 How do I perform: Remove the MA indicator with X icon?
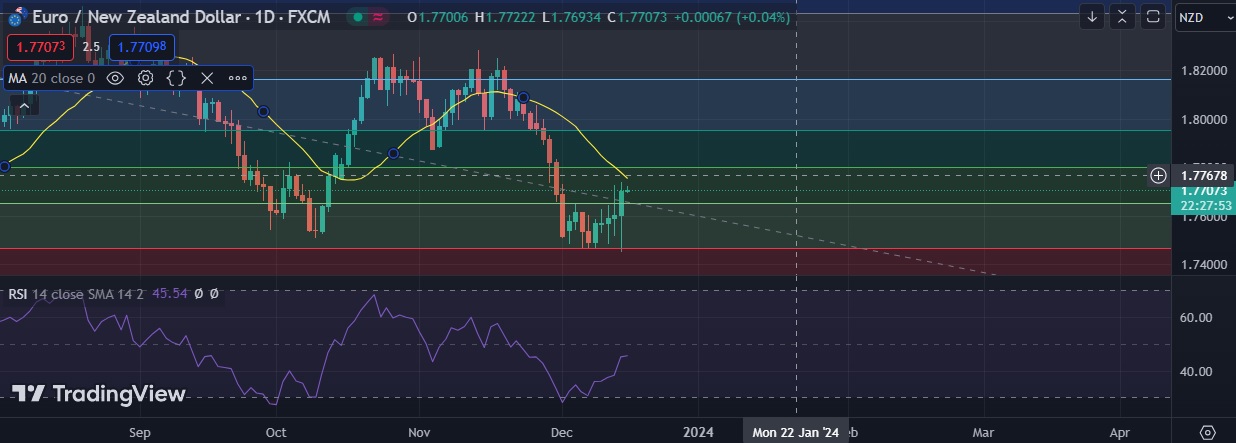(207, 78)
